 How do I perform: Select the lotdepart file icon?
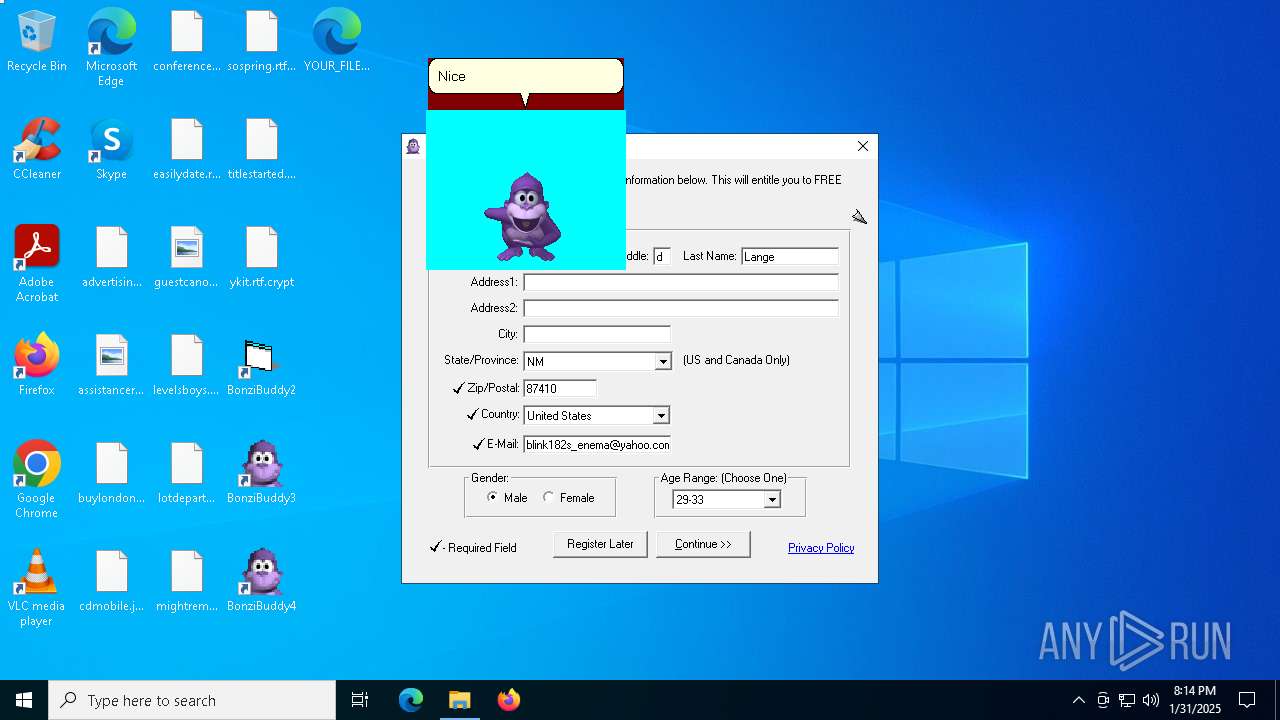point(187,474)
